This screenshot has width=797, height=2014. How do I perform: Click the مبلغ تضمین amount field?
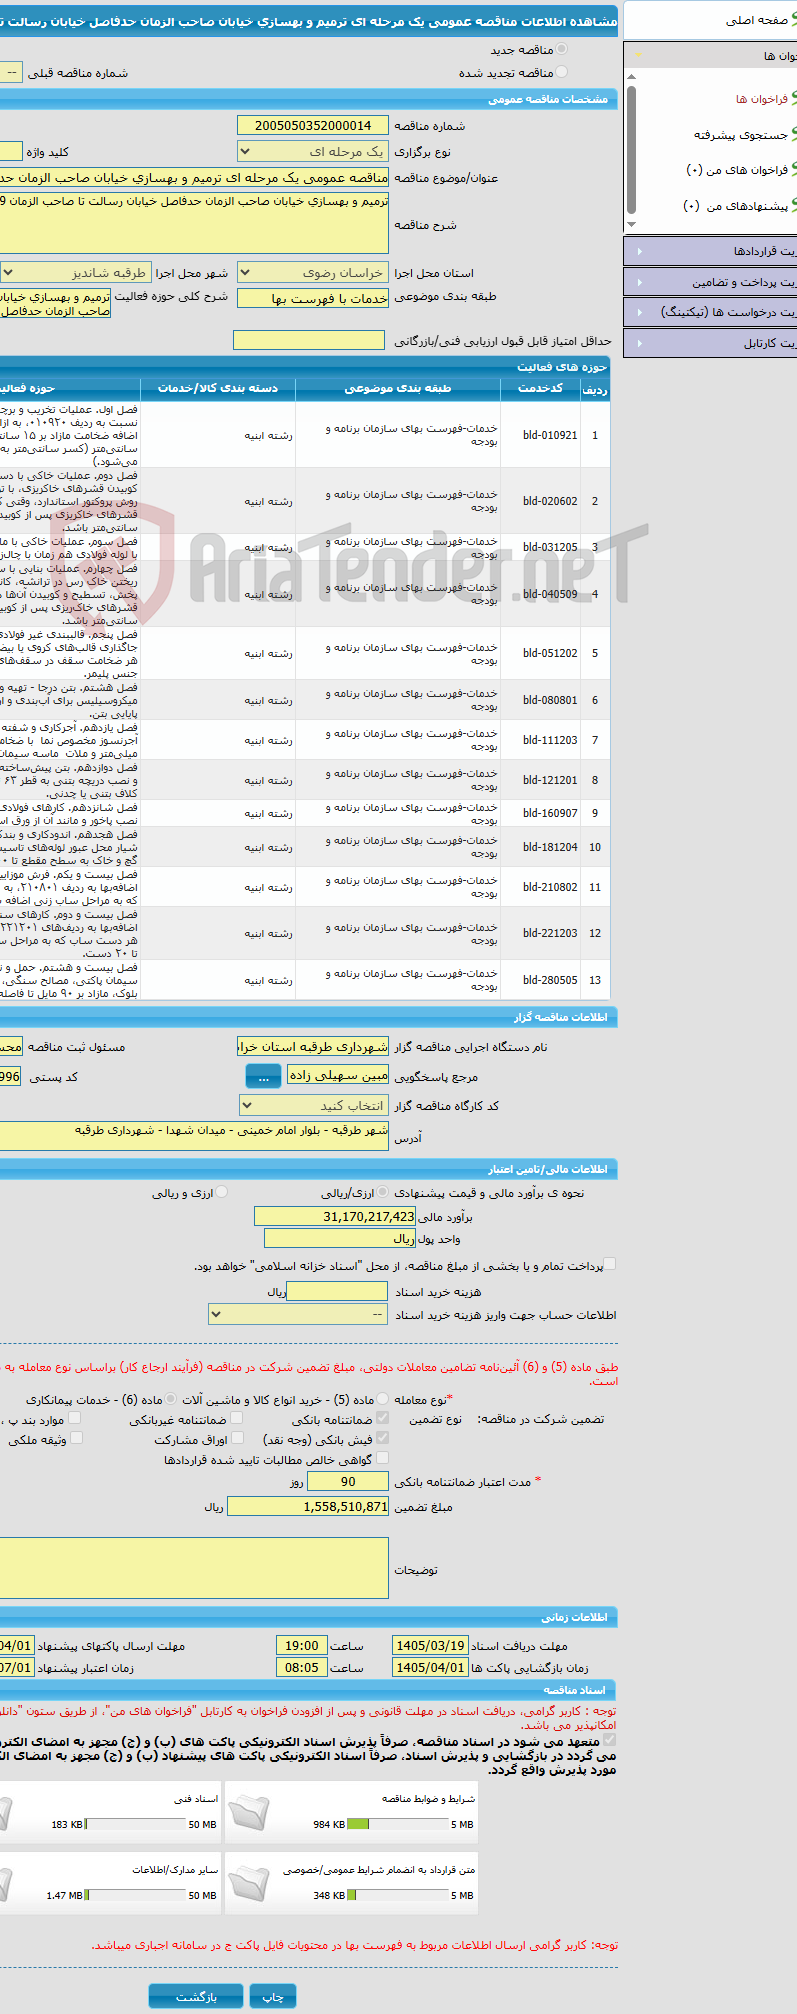[308, 1506]
